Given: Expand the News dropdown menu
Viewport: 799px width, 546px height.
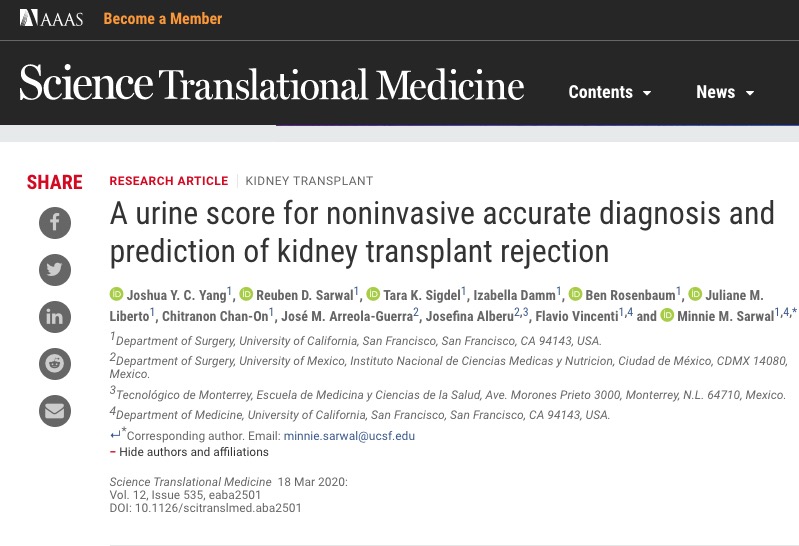Looking at the screenshot, I should [725, 93].
